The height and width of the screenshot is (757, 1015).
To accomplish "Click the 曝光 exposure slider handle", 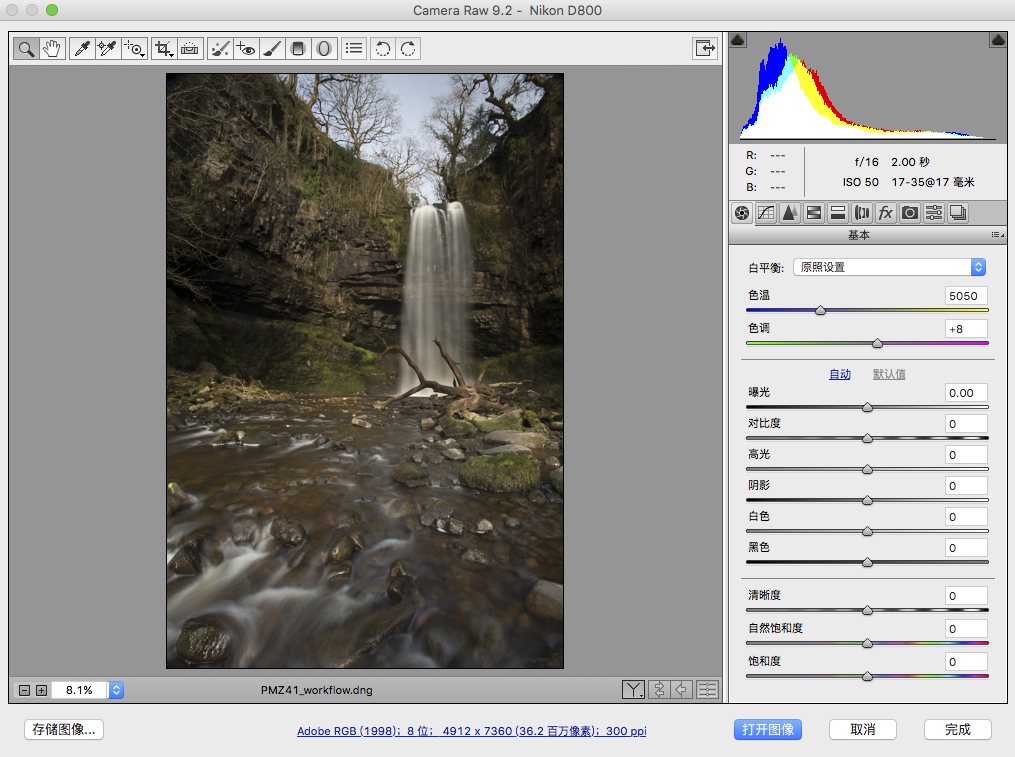I will [867, 407].
